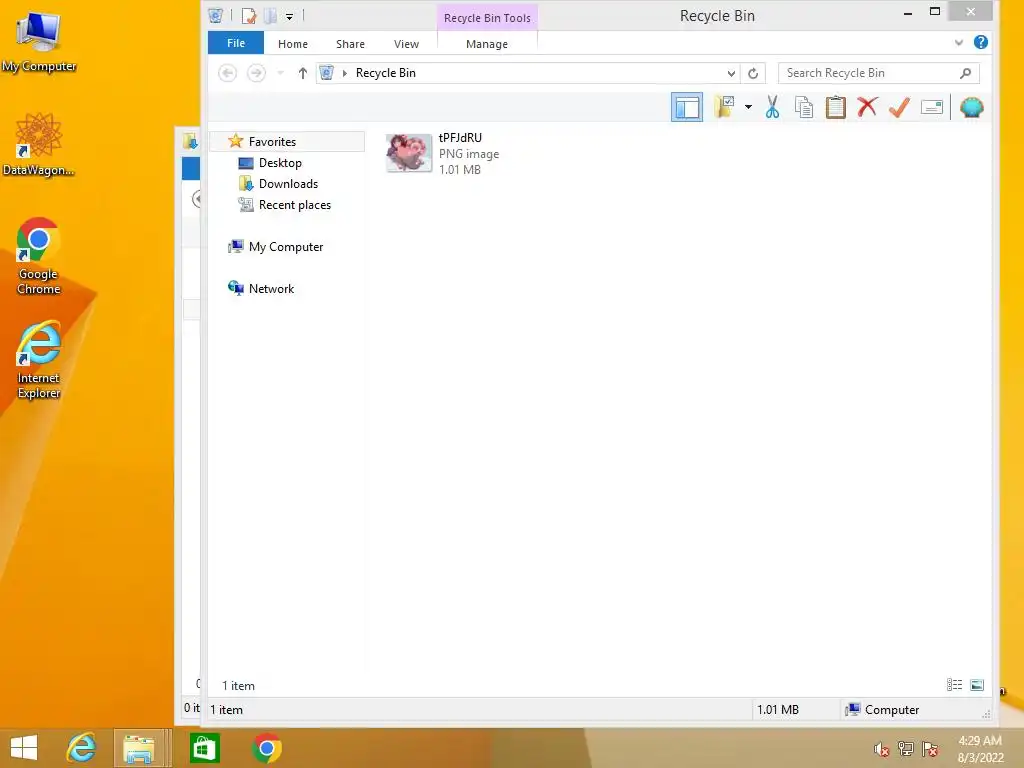Switch to details view icon
This screenshot has width=1024, height=768.
[x=954, y=684]
